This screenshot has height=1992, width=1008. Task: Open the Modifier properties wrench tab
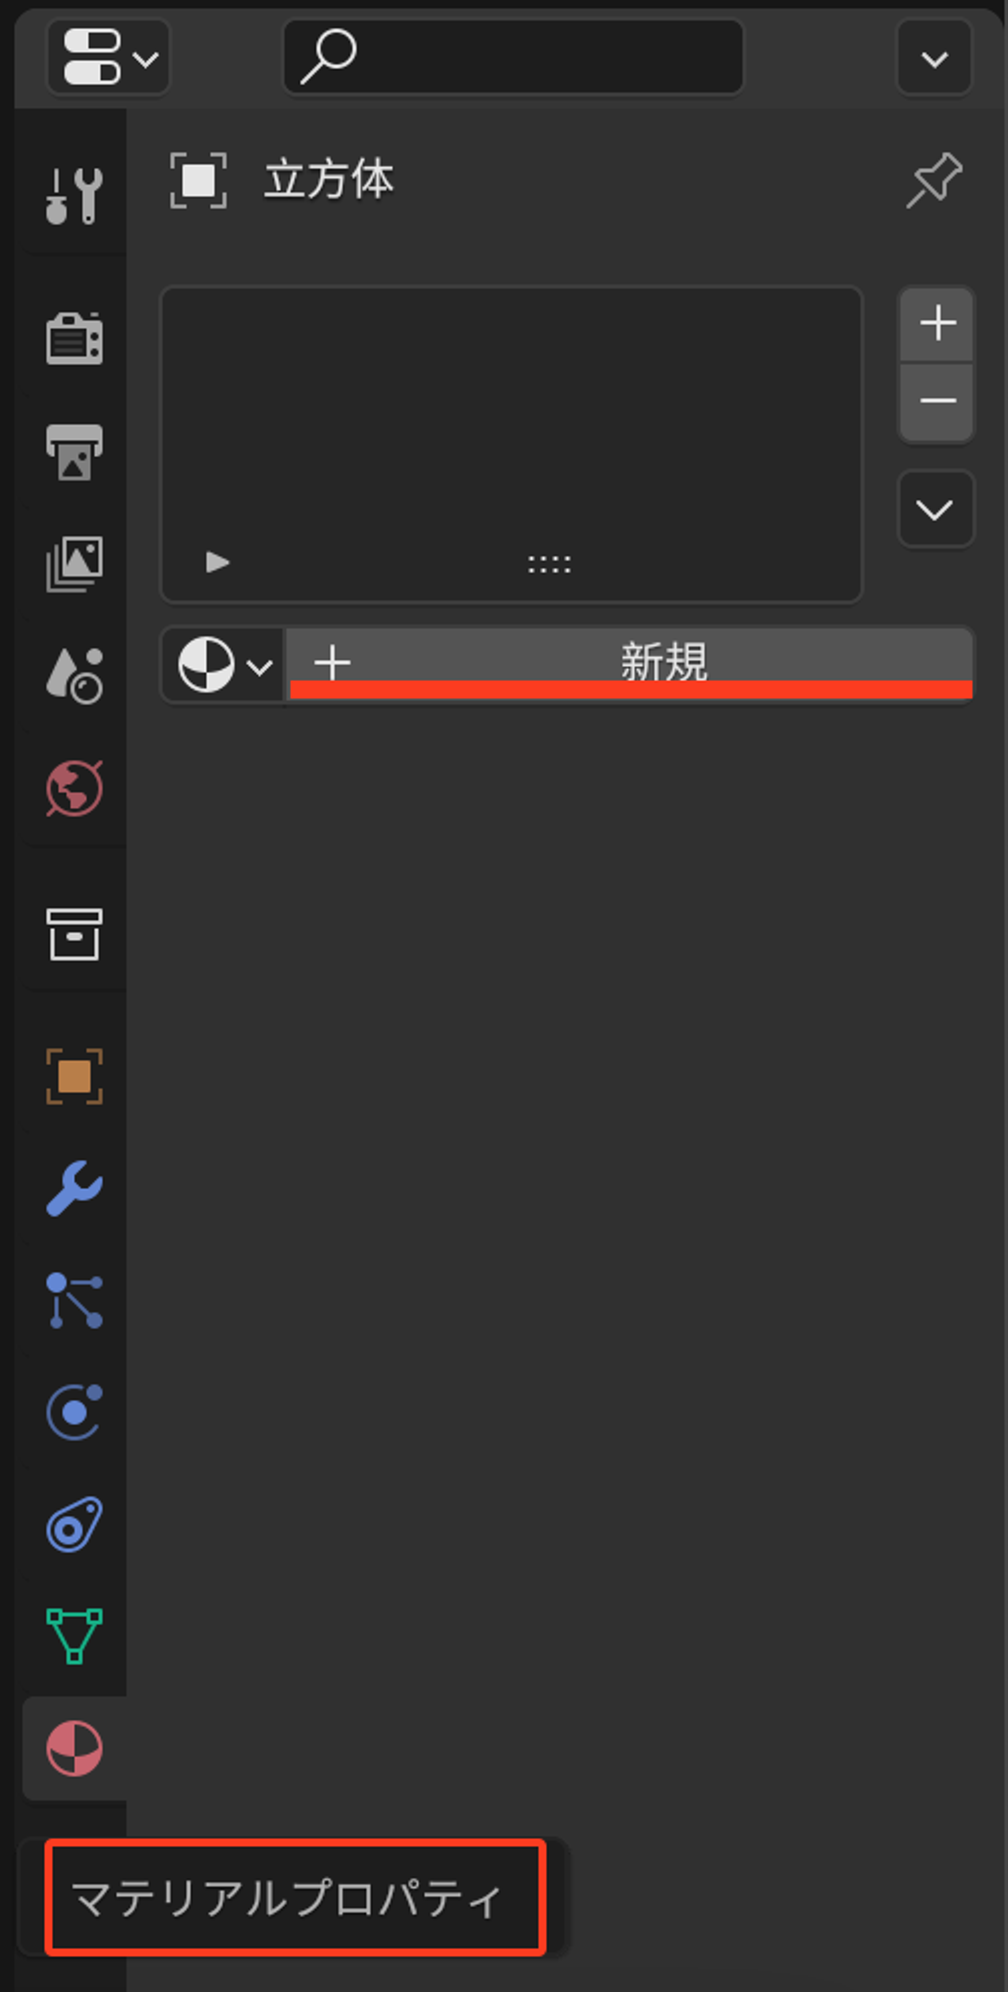[74, 1189]
